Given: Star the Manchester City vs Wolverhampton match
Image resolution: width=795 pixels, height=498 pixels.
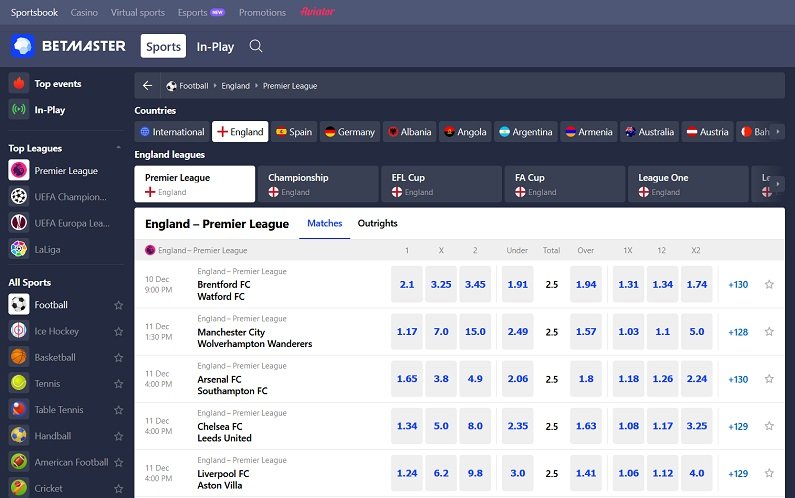Looking at the screenshot, I should [769, 332].
